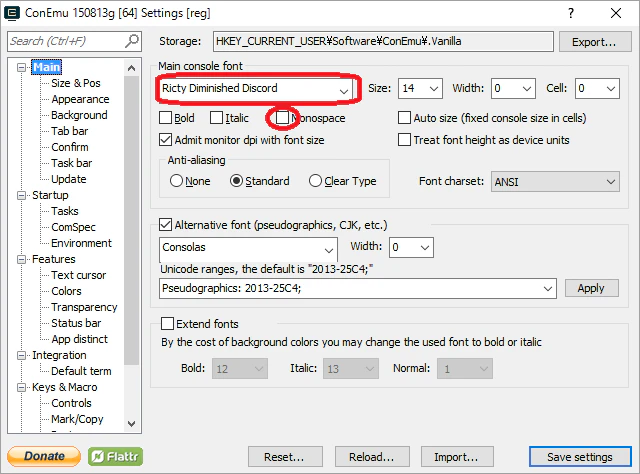This screenshot has height=474, width=640.
Task: Select Standard anti-aliasing radio
Action: pos(236,181)
